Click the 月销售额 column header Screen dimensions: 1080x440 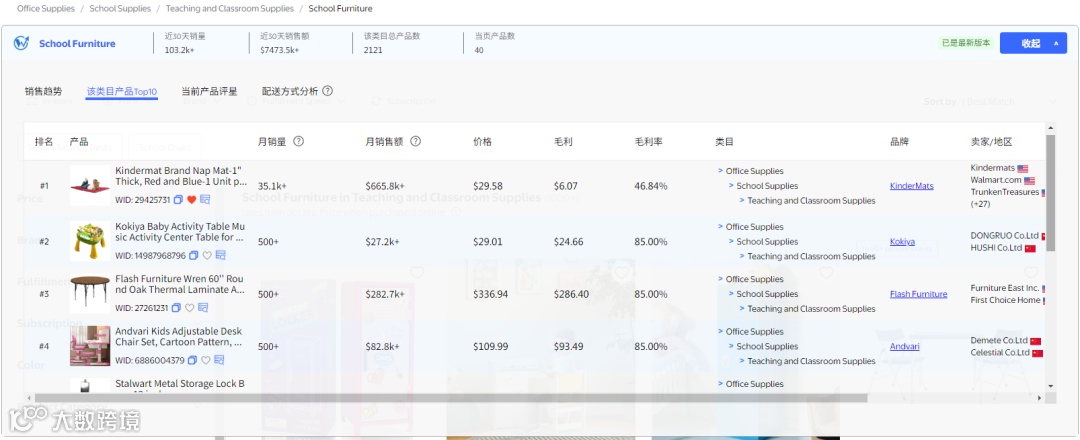pos(384,142)
